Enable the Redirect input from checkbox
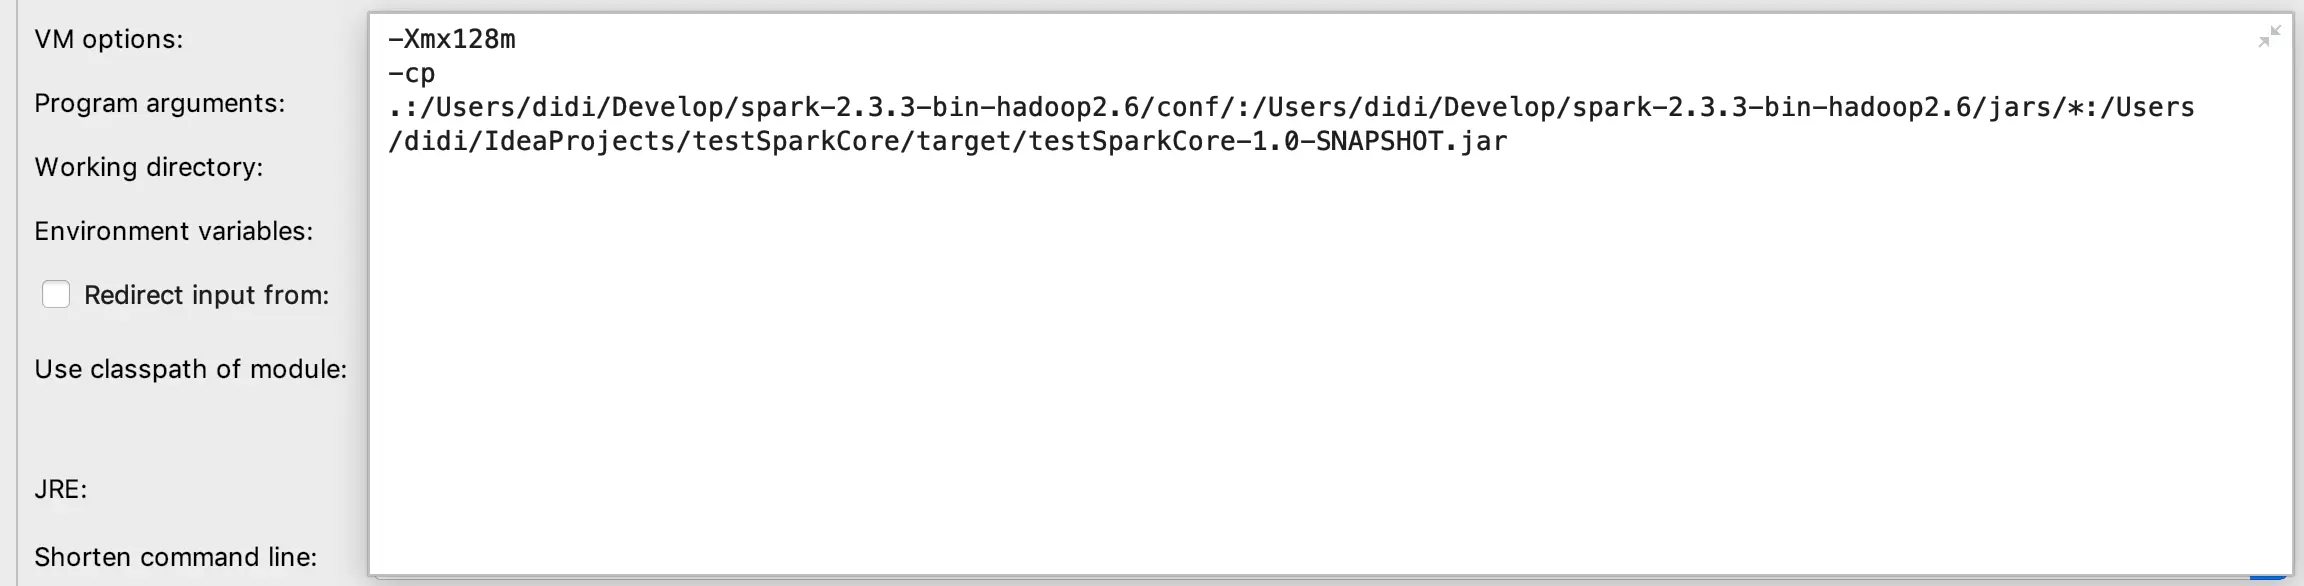Screen dimensions: 2304x586 click(x=56, y=294)
